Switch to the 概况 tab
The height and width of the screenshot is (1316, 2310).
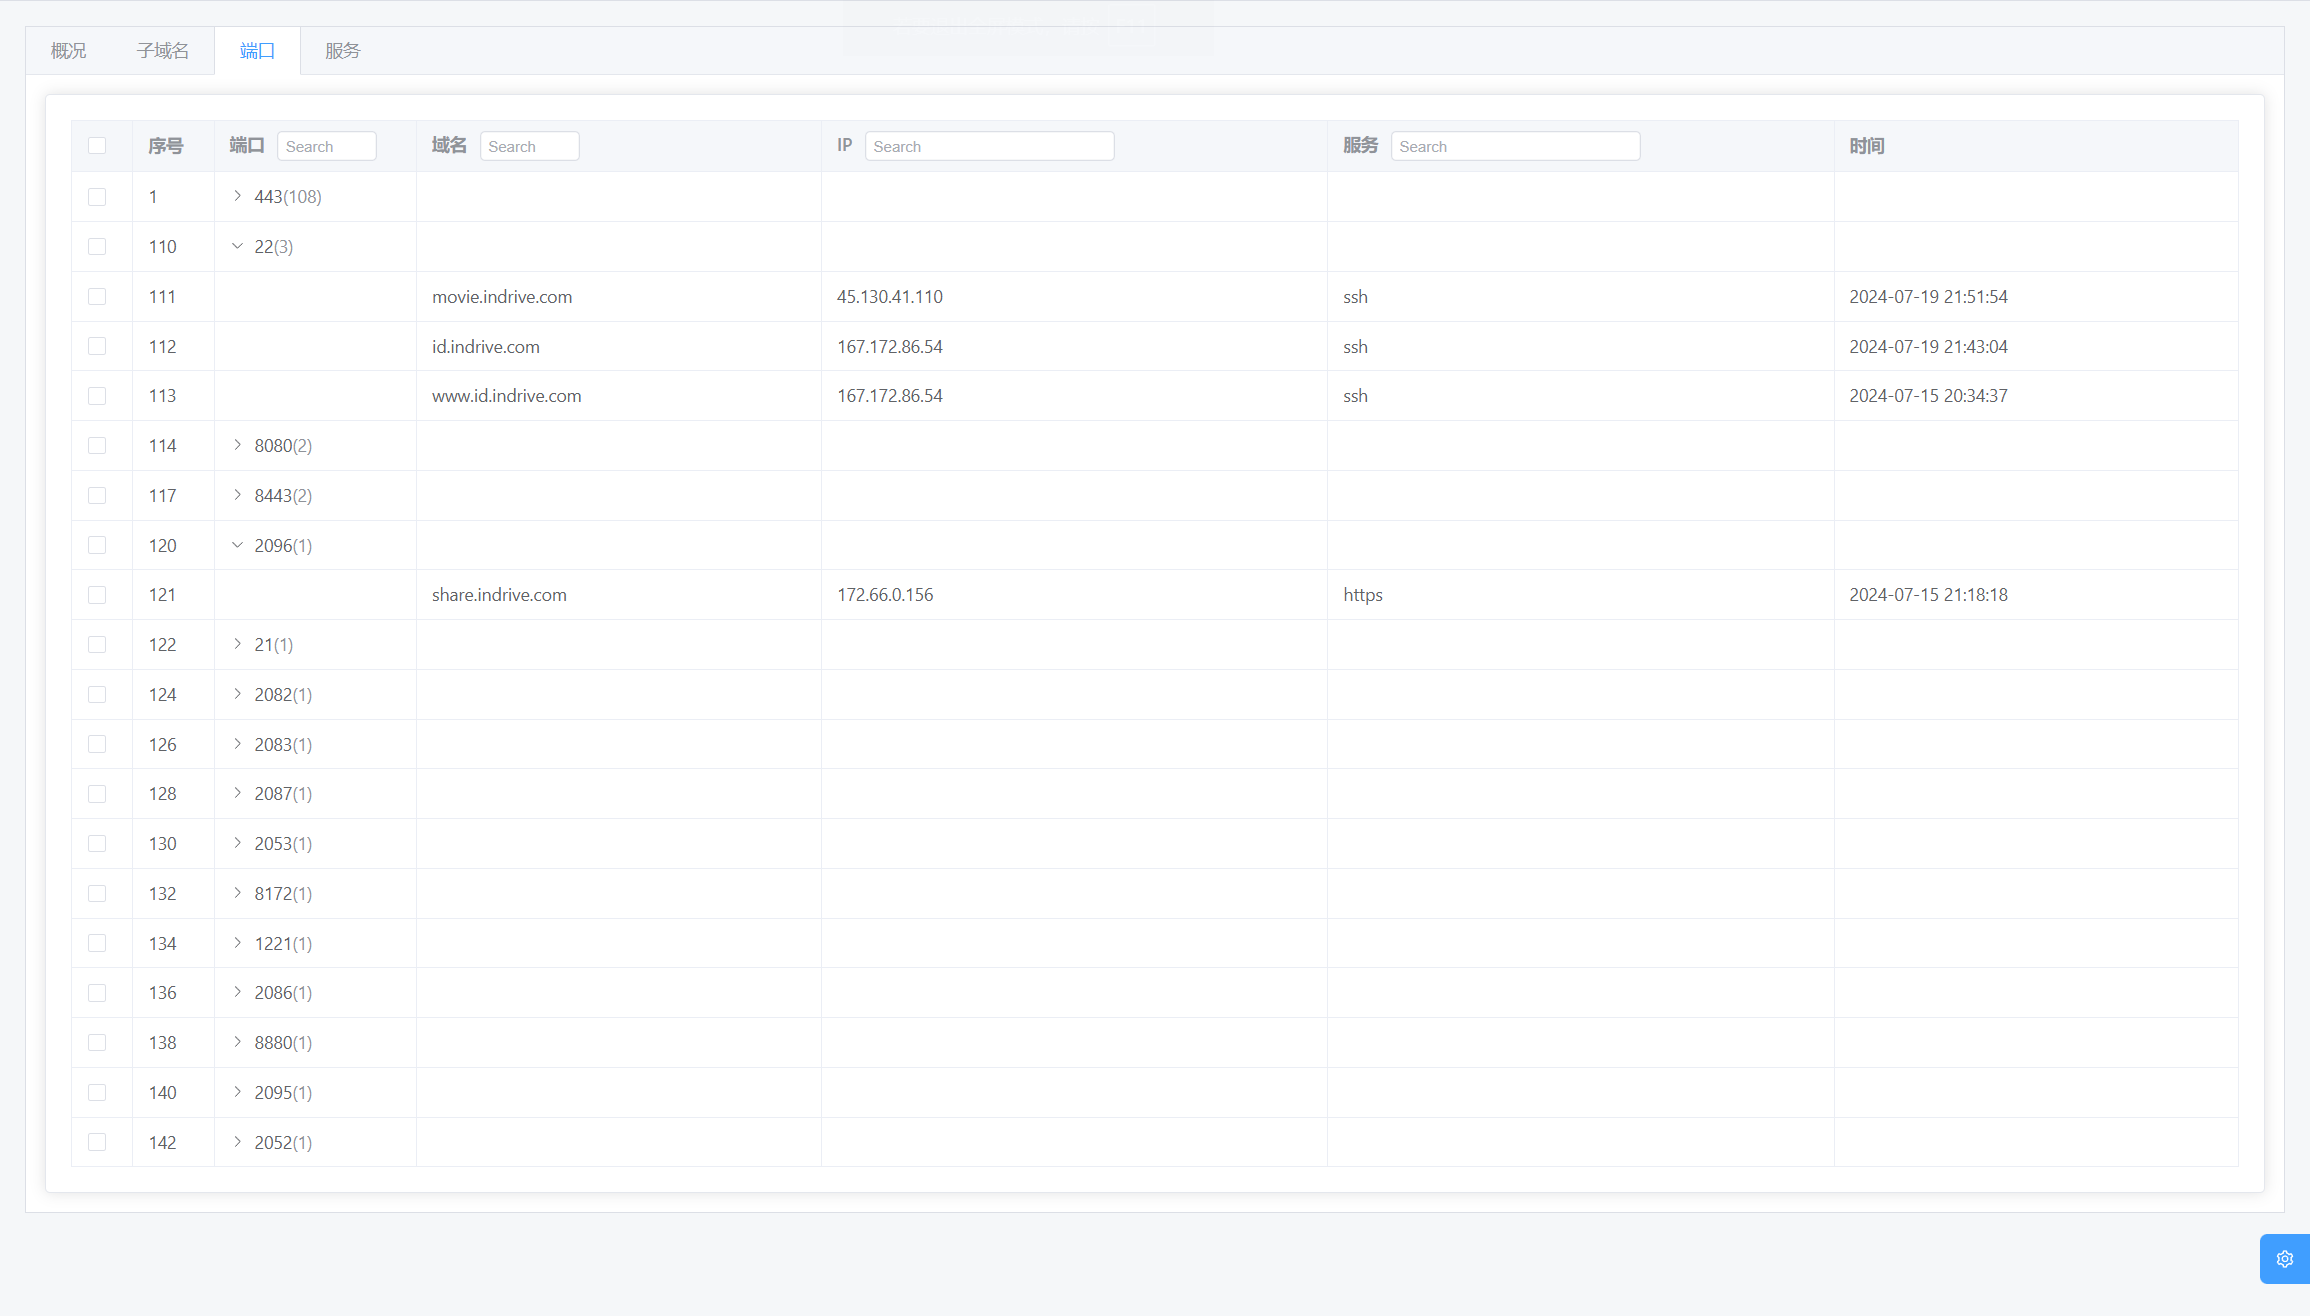(x=68, y=51)
